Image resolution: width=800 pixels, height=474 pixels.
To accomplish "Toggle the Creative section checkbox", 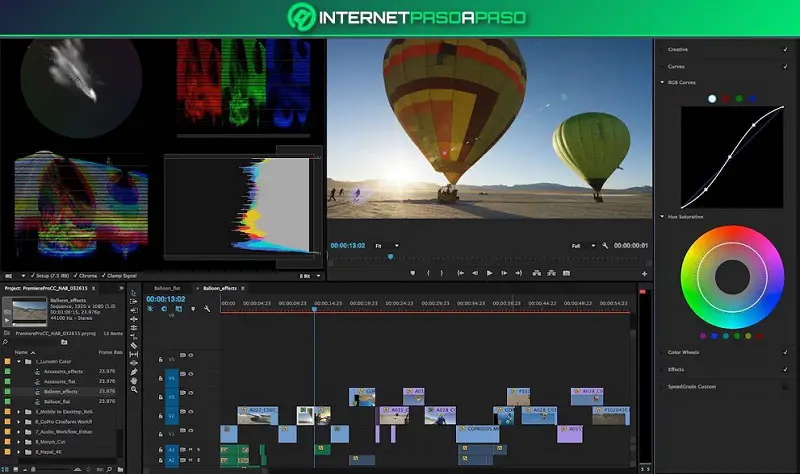I will [785, 49].
